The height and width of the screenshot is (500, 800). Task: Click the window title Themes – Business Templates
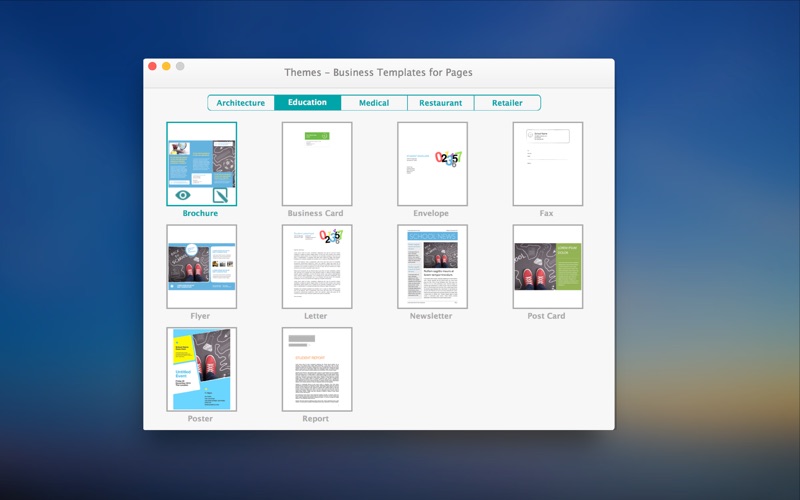(379, 72)
